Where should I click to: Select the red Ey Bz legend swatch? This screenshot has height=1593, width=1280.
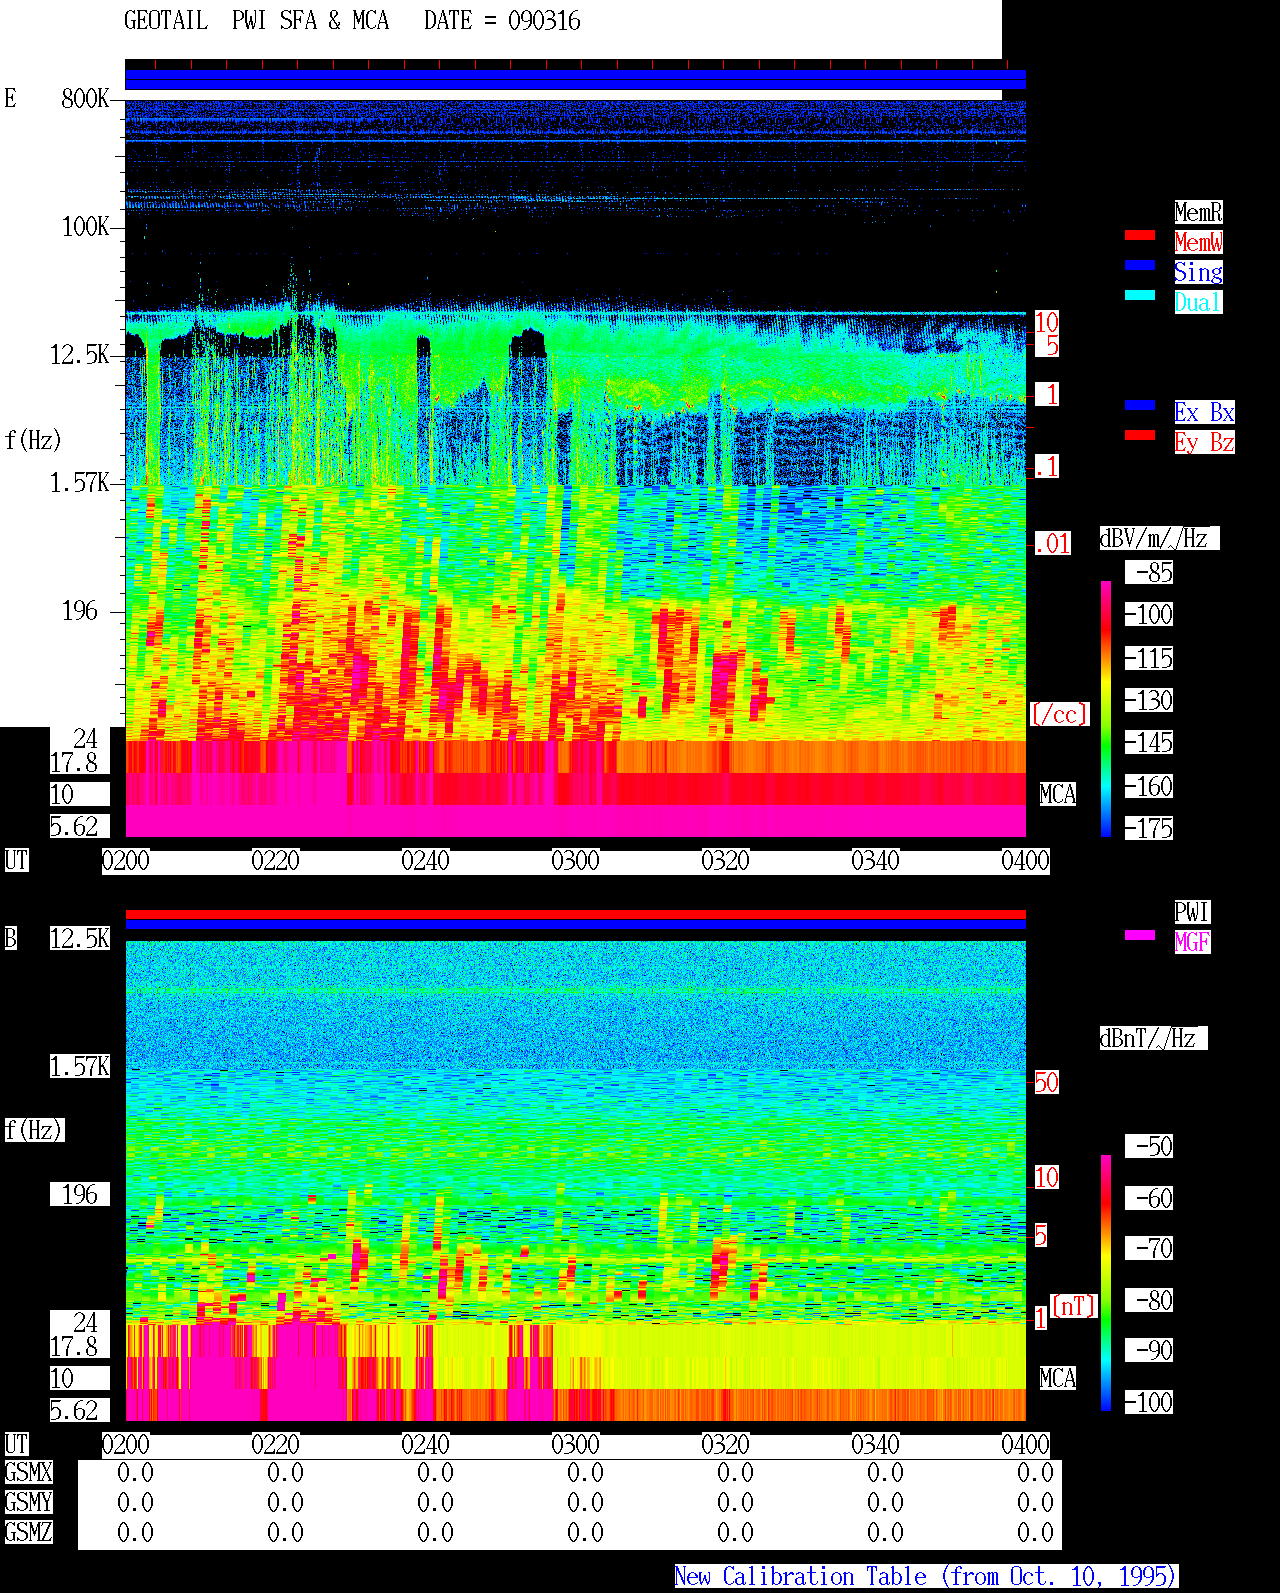coord(1140,435)
